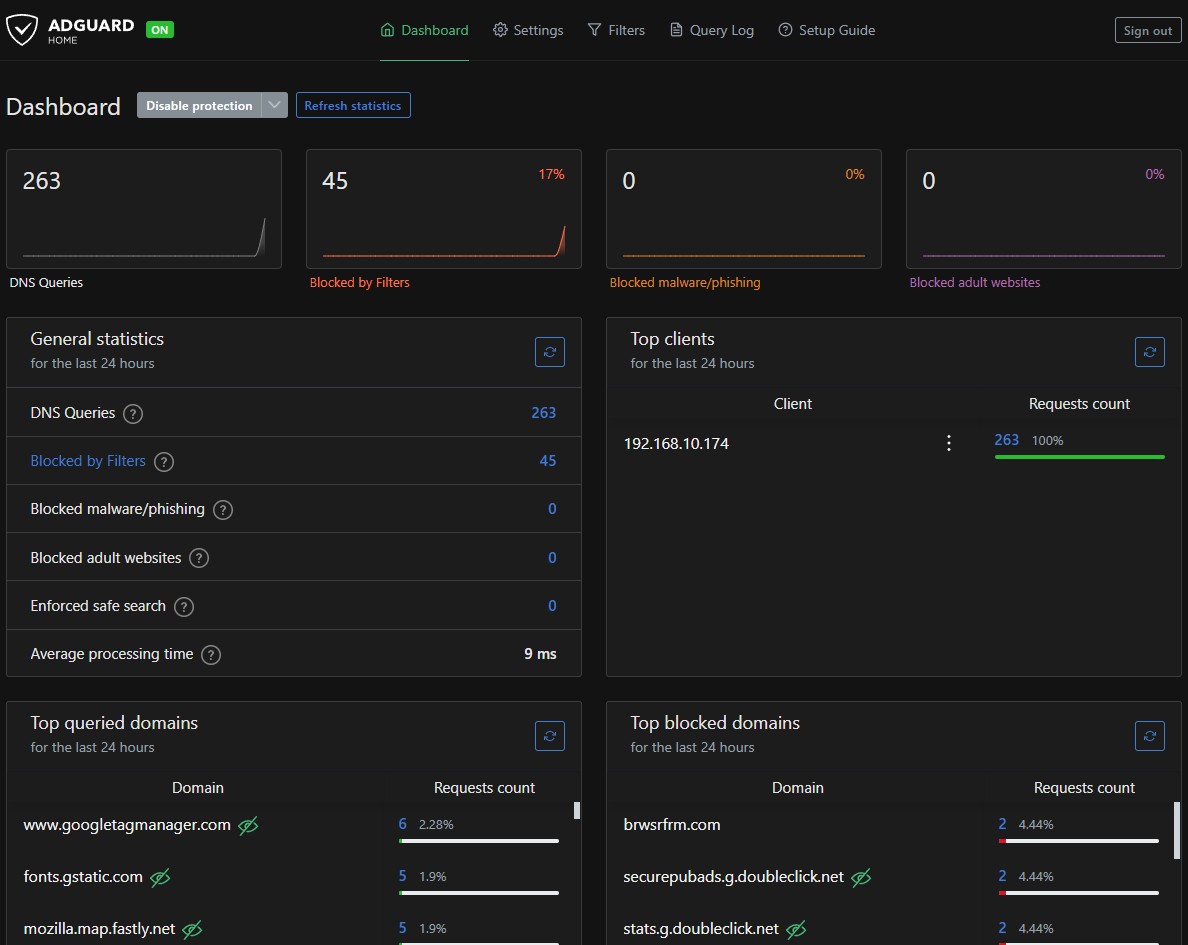
Task: Click Requests count header in Top clients
Action: coord(1079,404)
